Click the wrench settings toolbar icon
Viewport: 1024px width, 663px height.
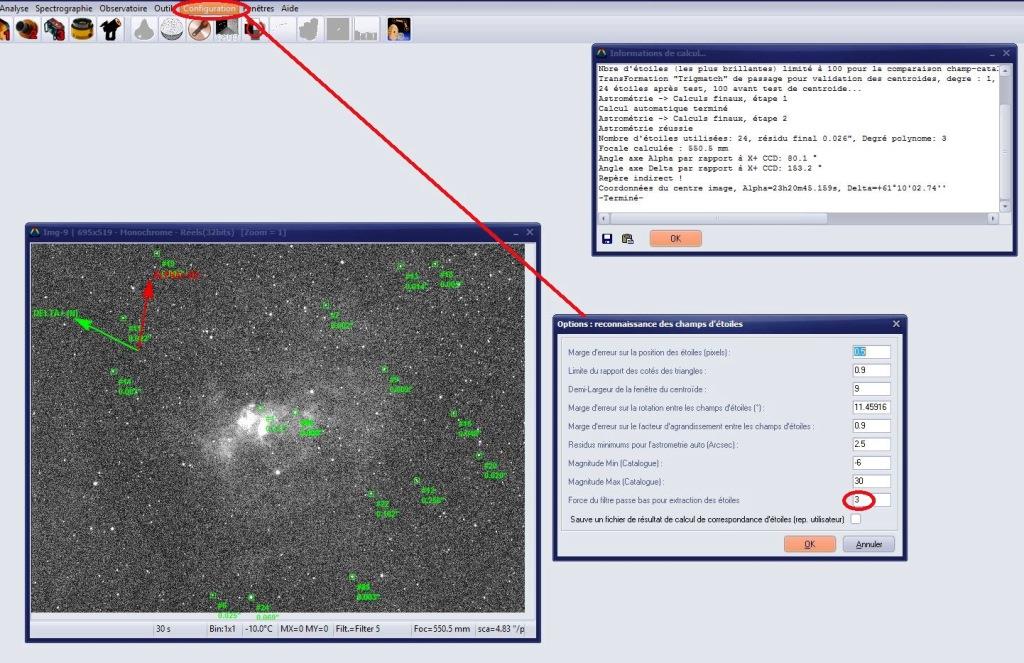pos(200,29)
